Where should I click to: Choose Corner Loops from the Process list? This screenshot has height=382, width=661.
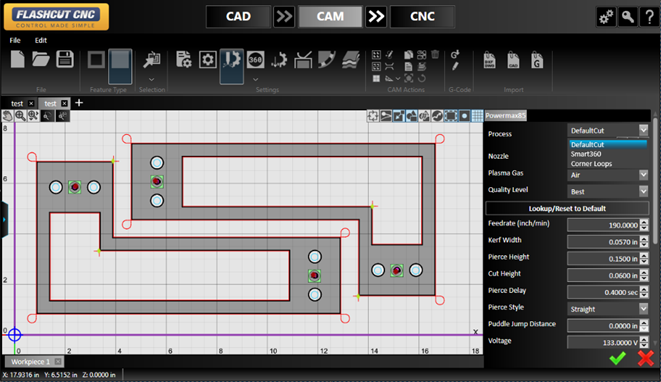pyautogui.click(x=591, y=164)
